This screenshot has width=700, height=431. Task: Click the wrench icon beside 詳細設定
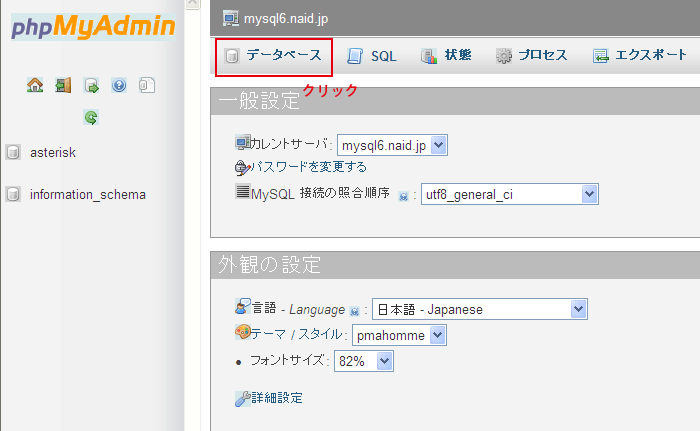tap(242, 398)
